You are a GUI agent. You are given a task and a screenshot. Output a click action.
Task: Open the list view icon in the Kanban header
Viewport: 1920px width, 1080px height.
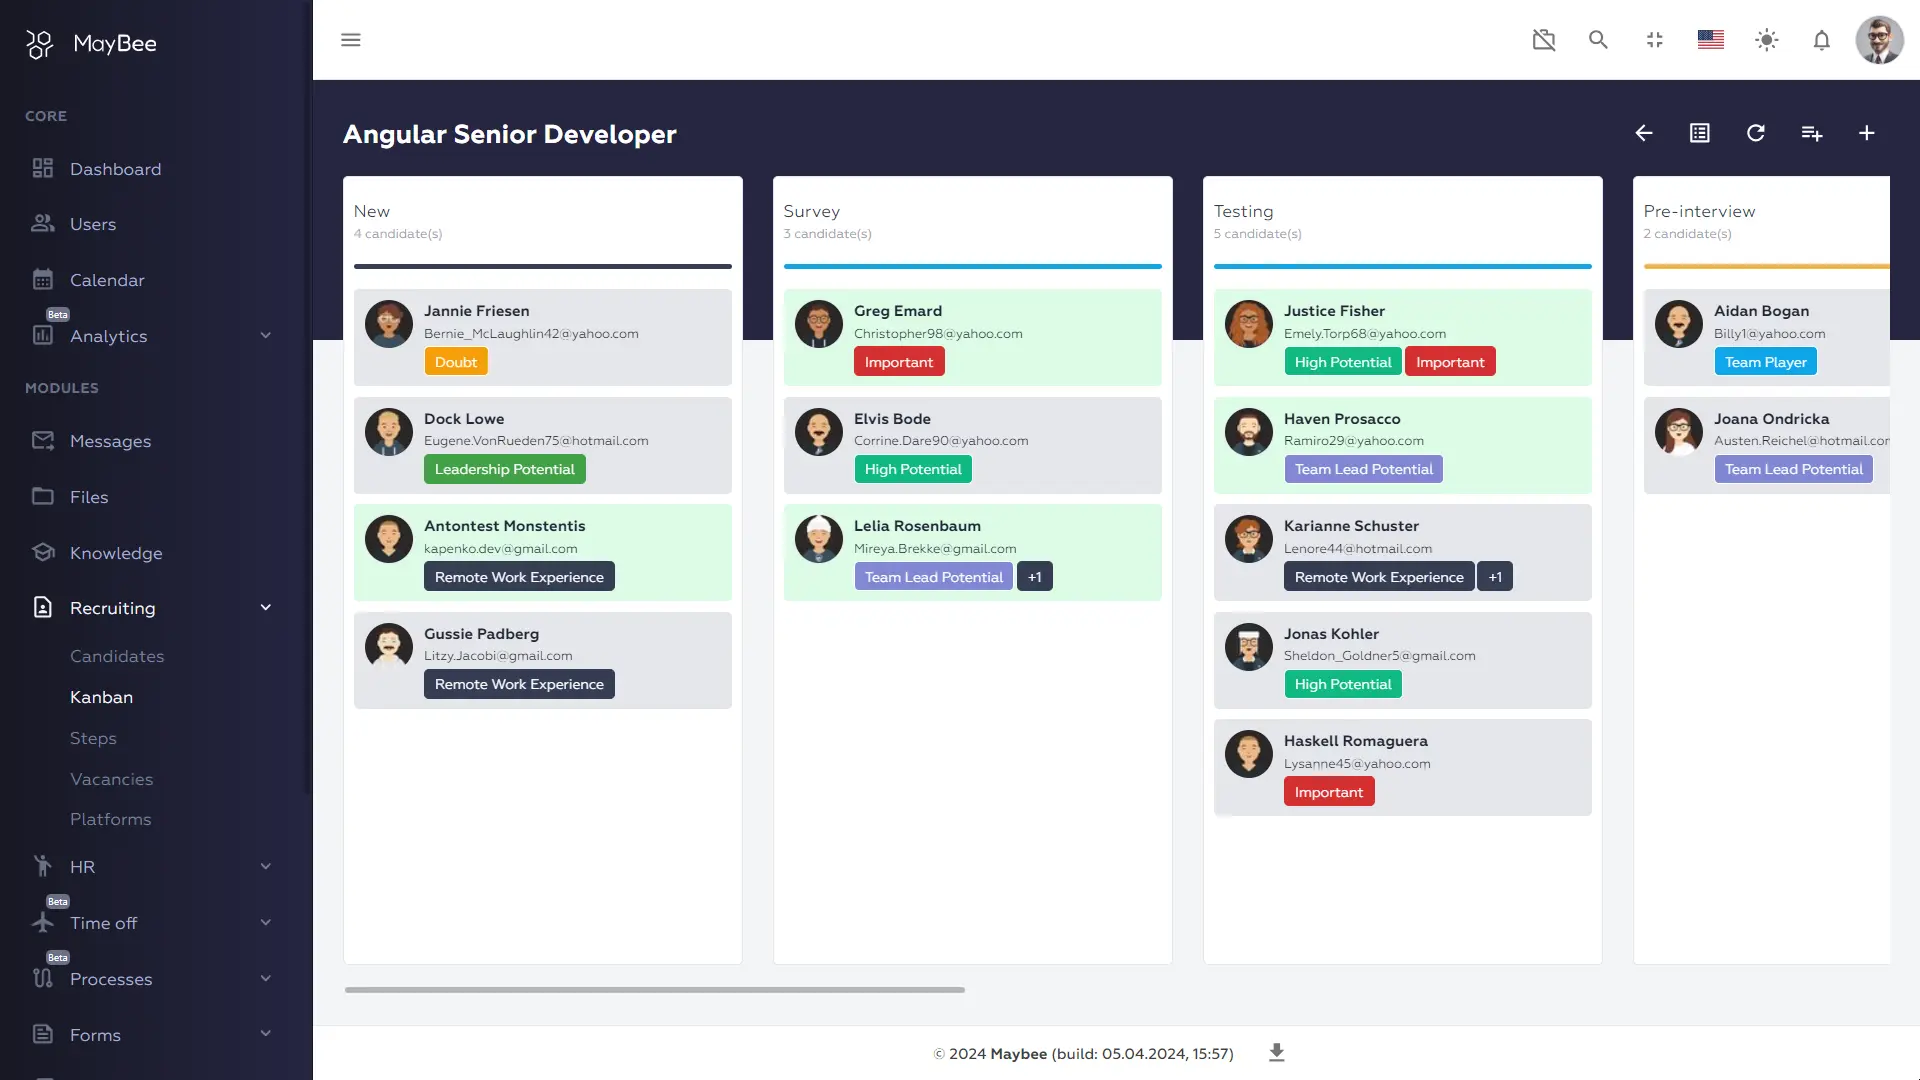[x=1699, y=133]
